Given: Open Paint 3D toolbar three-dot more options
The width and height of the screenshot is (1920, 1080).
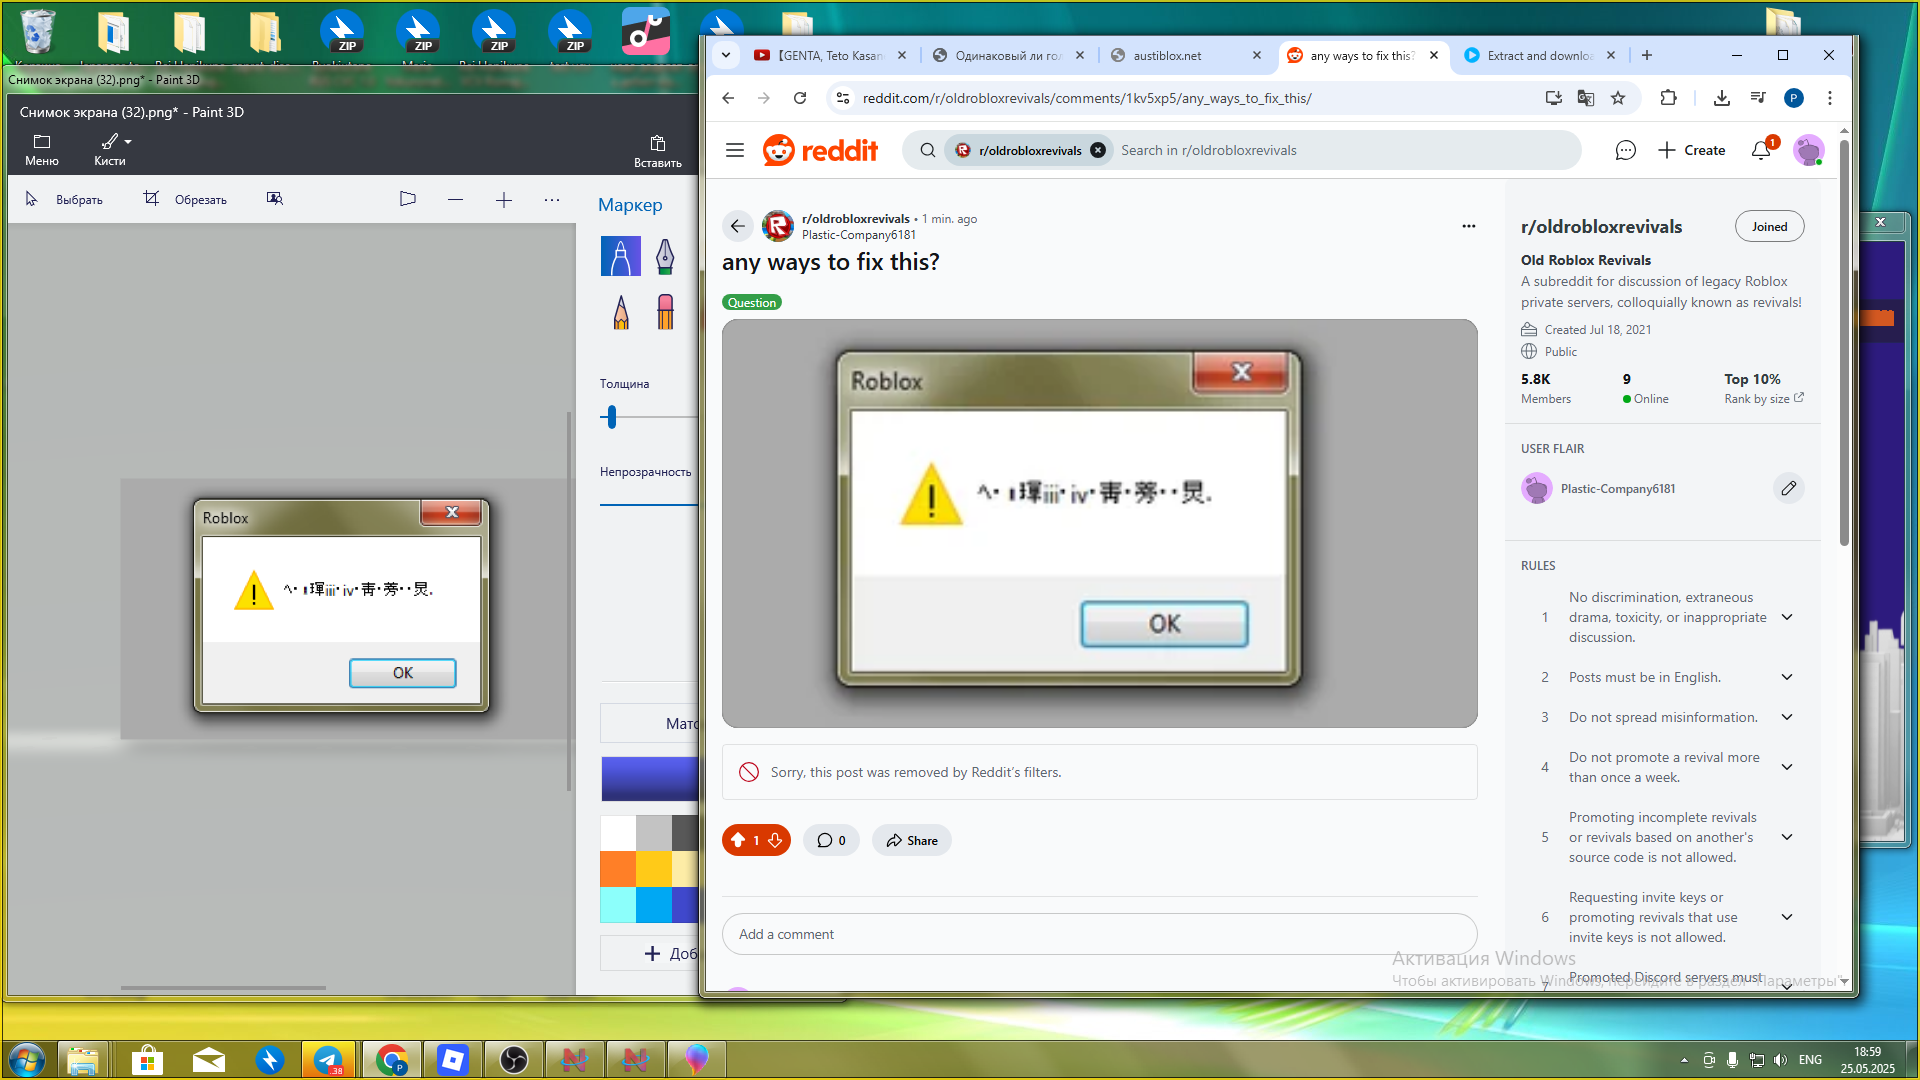Looking at the screenshot, I should click(x=552, y=199).
